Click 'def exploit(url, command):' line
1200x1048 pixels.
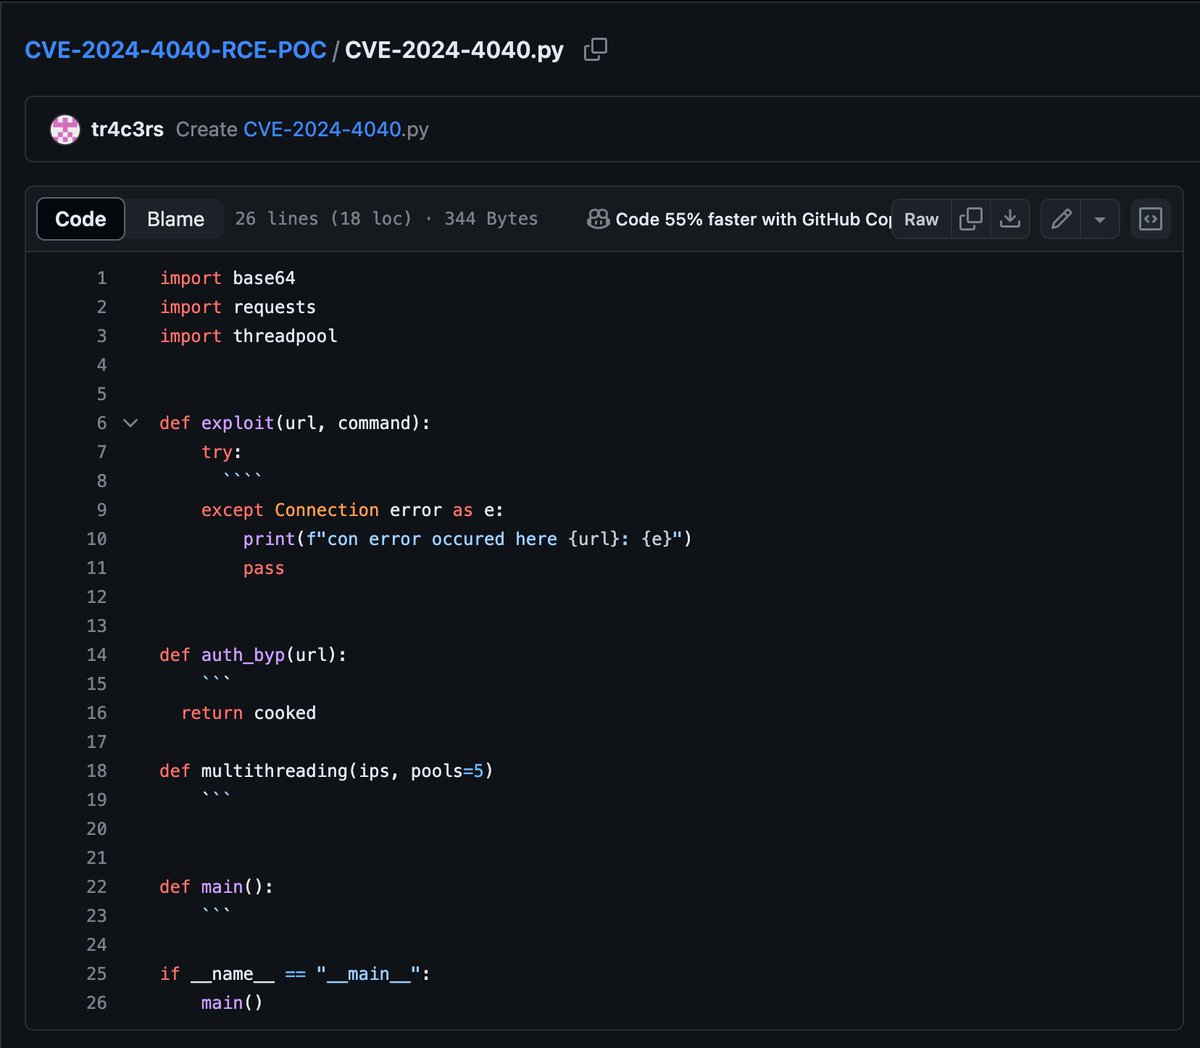(x=295, y=423)
